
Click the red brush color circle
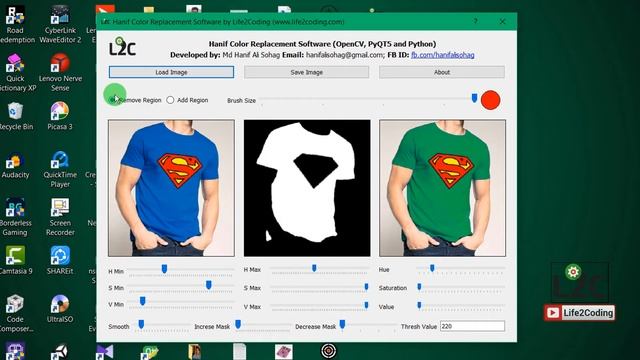click(490, 100)
